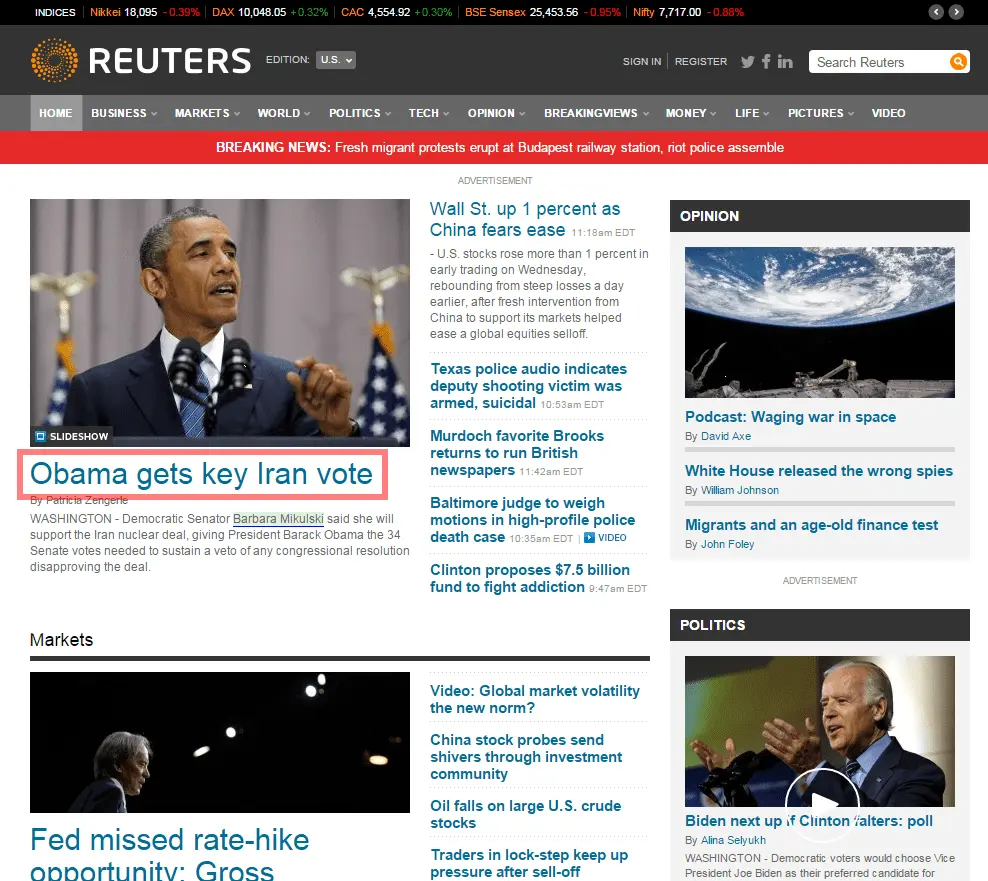Viewport: 988px width, 881px height.
Task: Click the Nifty index ticker
Action: coord(688,12)
